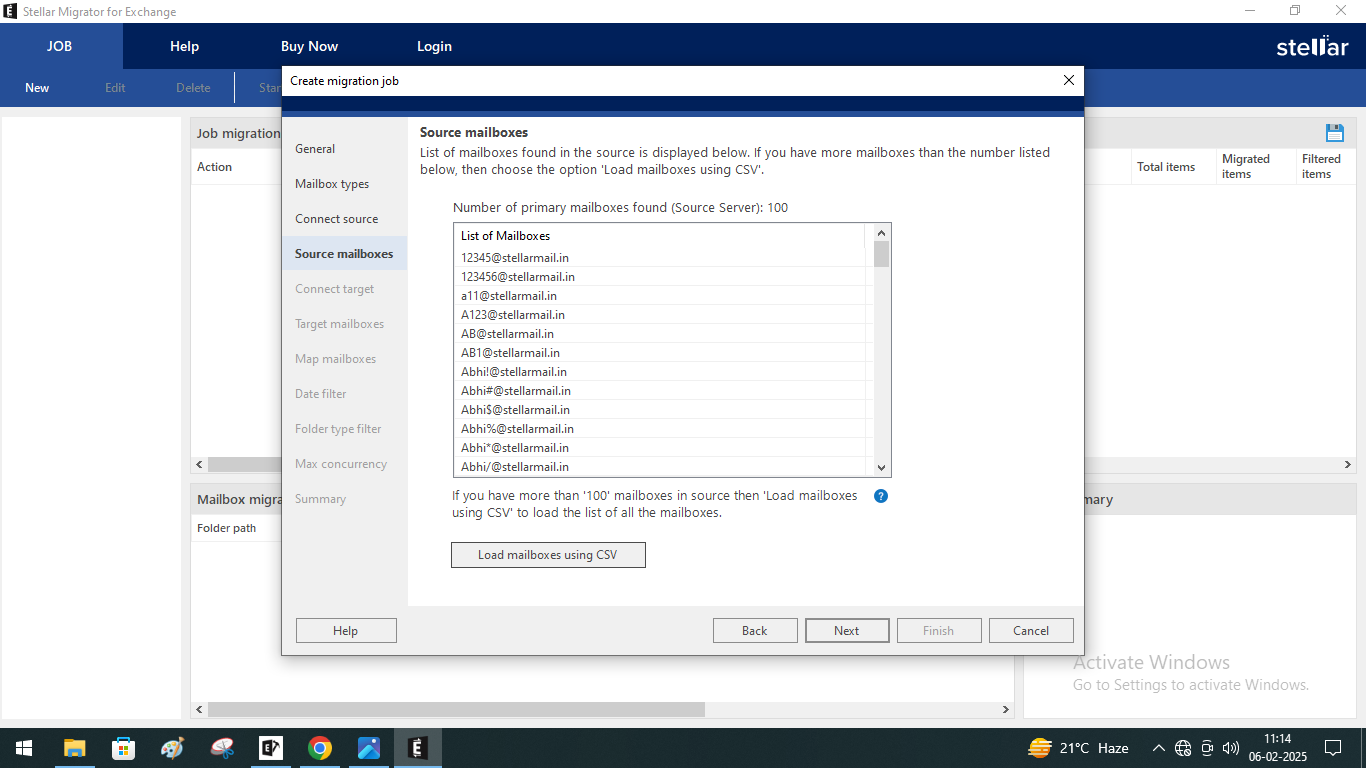Image resolution: width=1366 pixels, height=768 pixels.
Task: Show hidden tray icons chevron
Action: [1158, 748]
